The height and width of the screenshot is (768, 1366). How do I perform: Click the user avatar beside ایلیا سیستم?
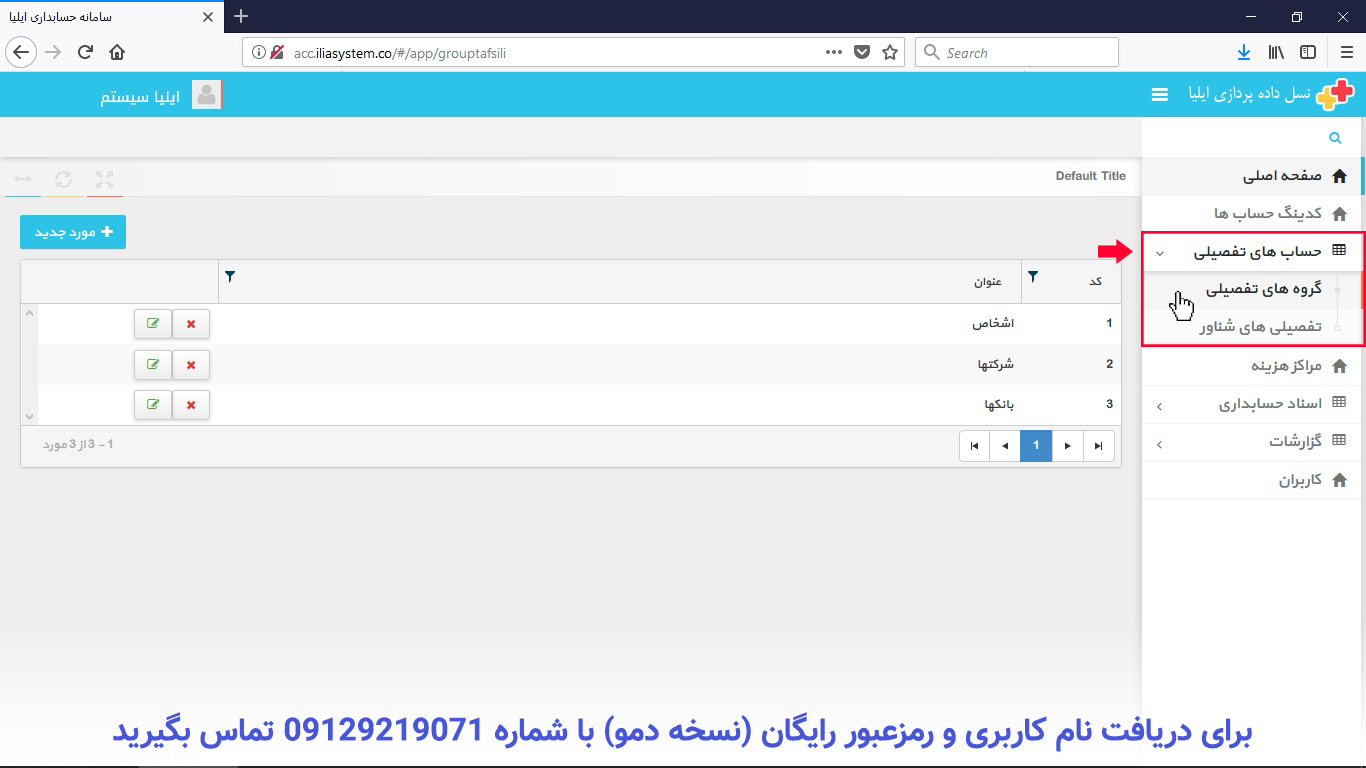point(206,94)
